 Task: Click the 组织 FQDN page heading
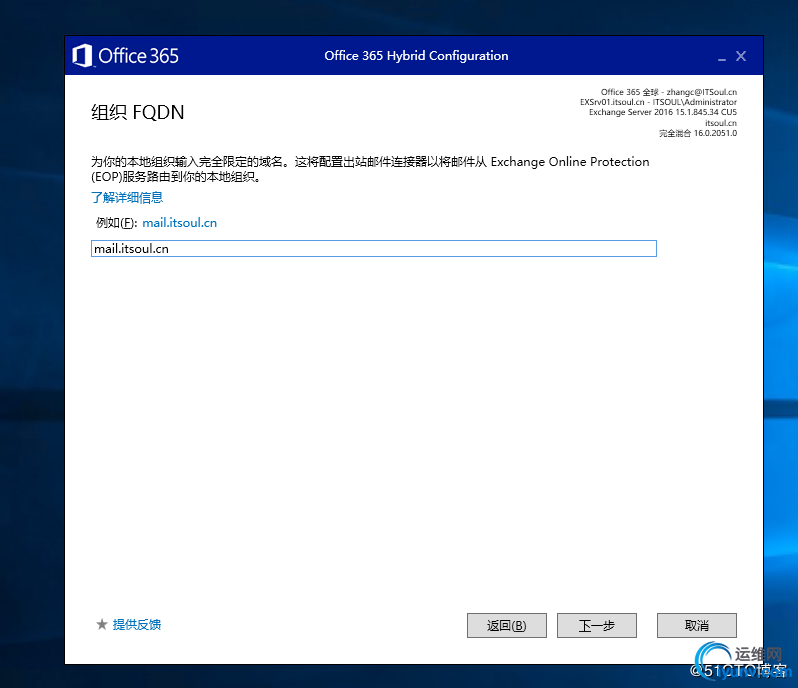(137, 112)
